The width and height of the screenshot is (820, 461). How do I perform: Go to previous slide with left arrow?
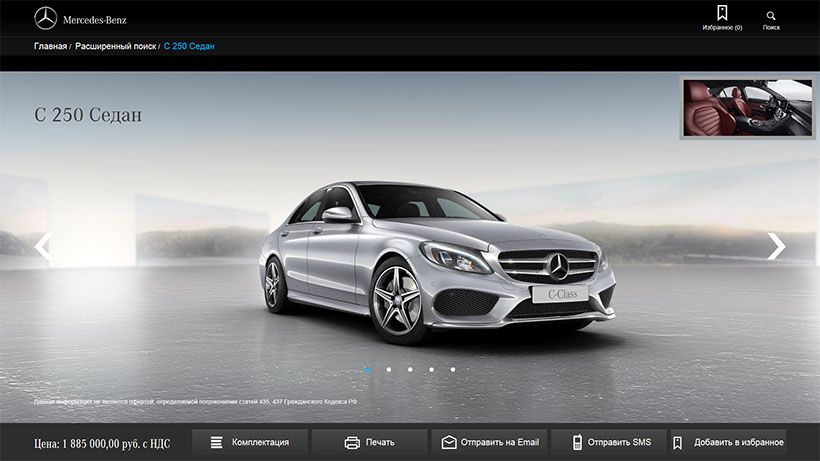coord(43,246)
